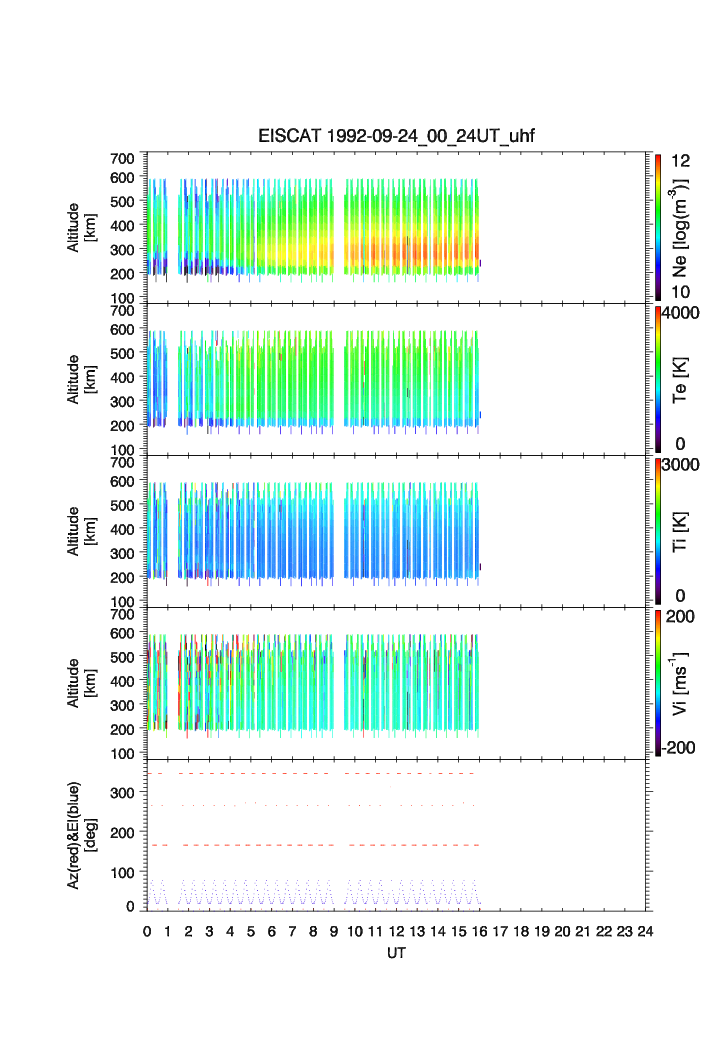Click the "Altitude [km]" label of Vi panel
This screenshot has width=708, height=1063.
click(81, 683)
